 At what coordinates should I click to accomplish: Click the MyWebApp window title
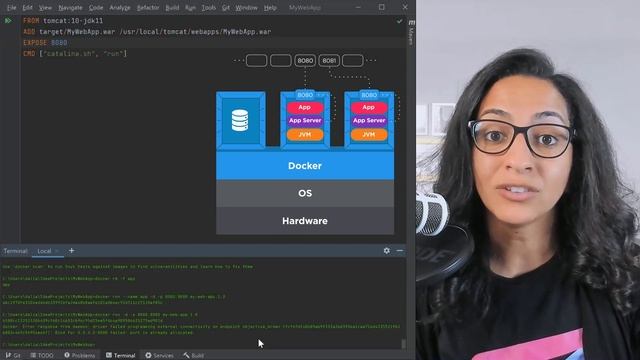click(x=305, y=7)
